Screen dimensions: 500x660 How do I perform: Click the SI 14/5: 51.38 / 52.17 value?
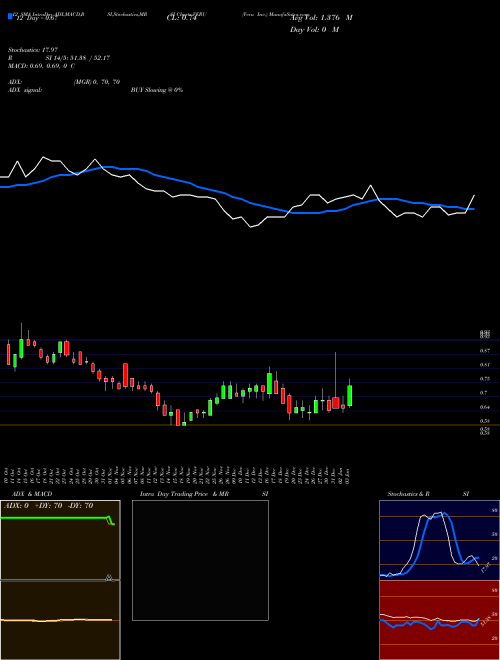[x=78, y=58]
